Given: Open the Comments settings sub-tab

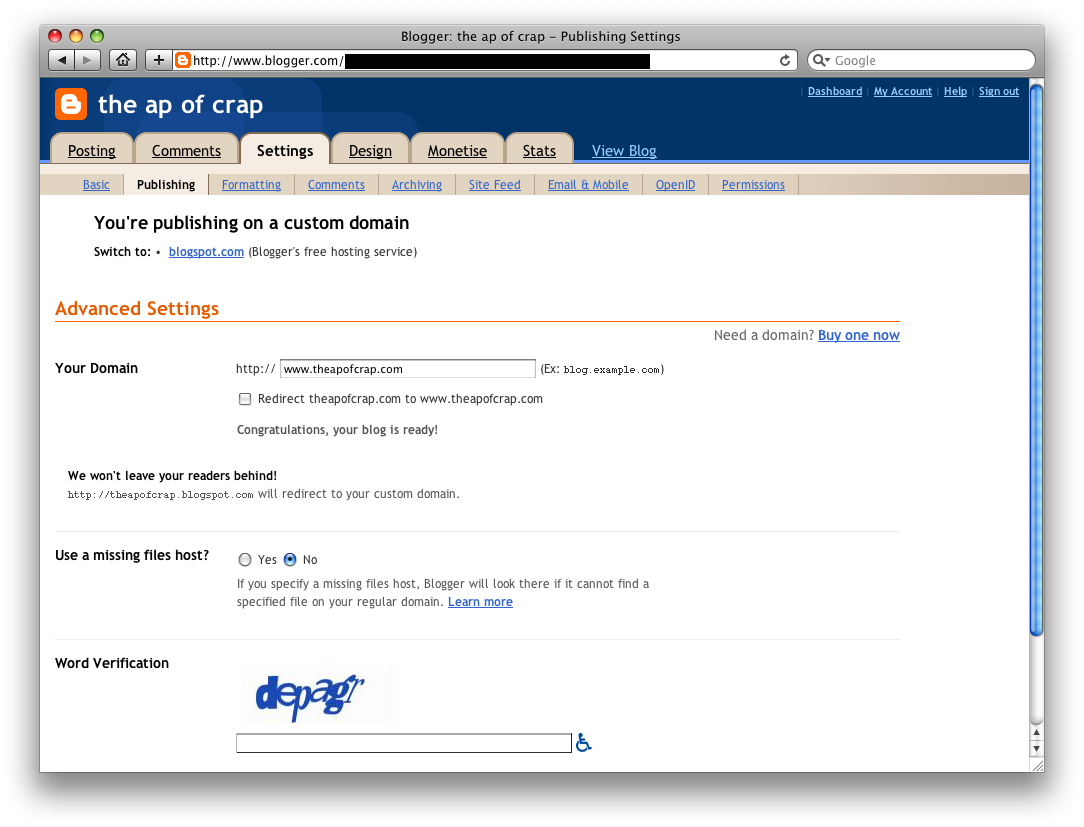Looking at the screenshot, I should click(x=336, y=185).
